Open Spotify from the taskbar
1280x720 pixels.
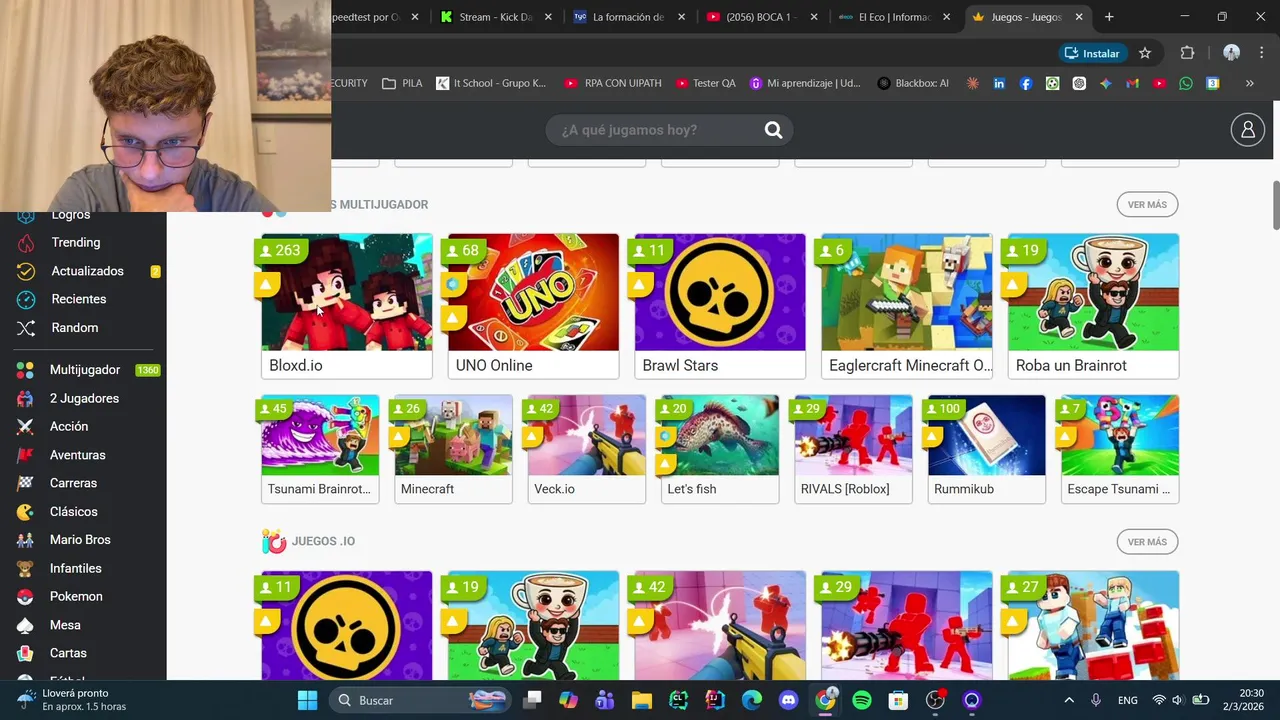click(x=862, y=700)
